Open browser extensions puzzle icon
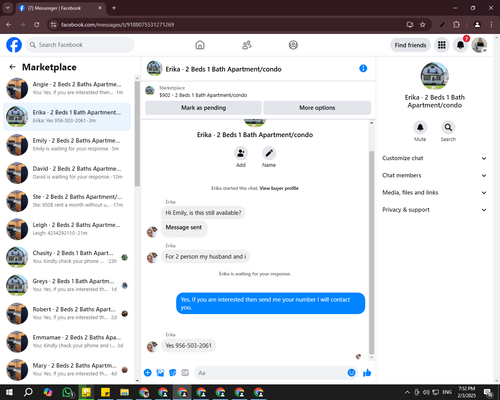Viewport: 500px width, 400px height. point(456,25)
